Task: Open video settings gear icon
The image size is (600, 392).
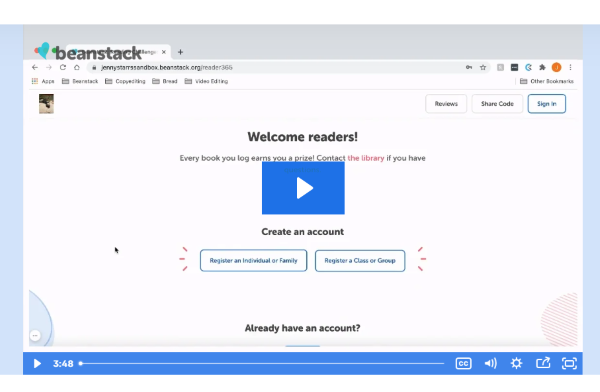Action: pyautogui.click(x=516, y=363)
